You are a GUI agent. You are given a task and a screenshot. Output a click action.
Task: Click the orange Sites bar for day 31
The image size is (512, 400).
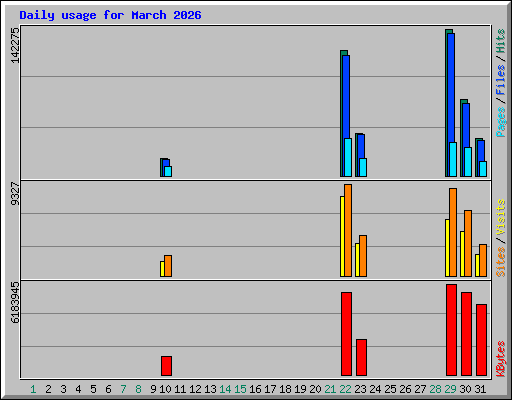pos(483,260)
